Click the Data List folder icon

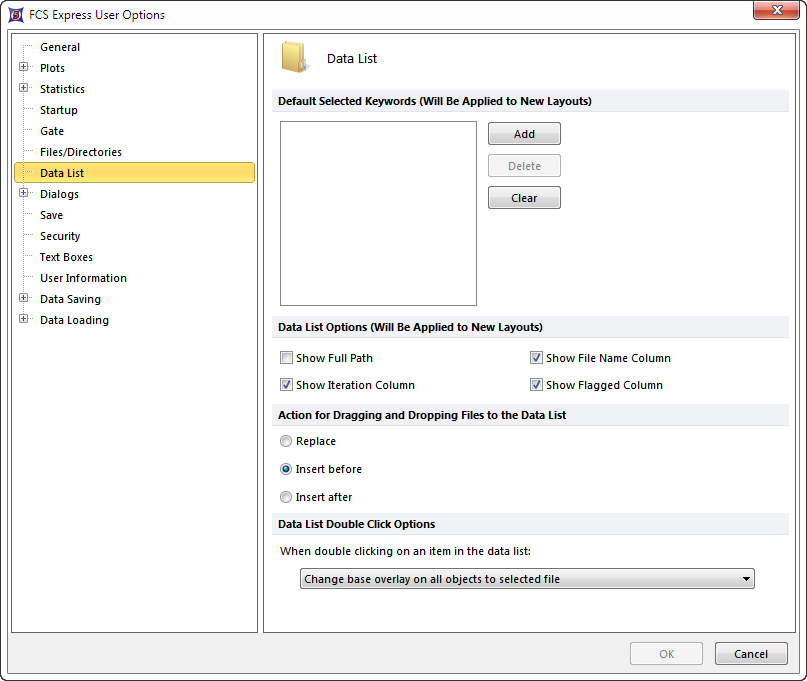point(295,58)
